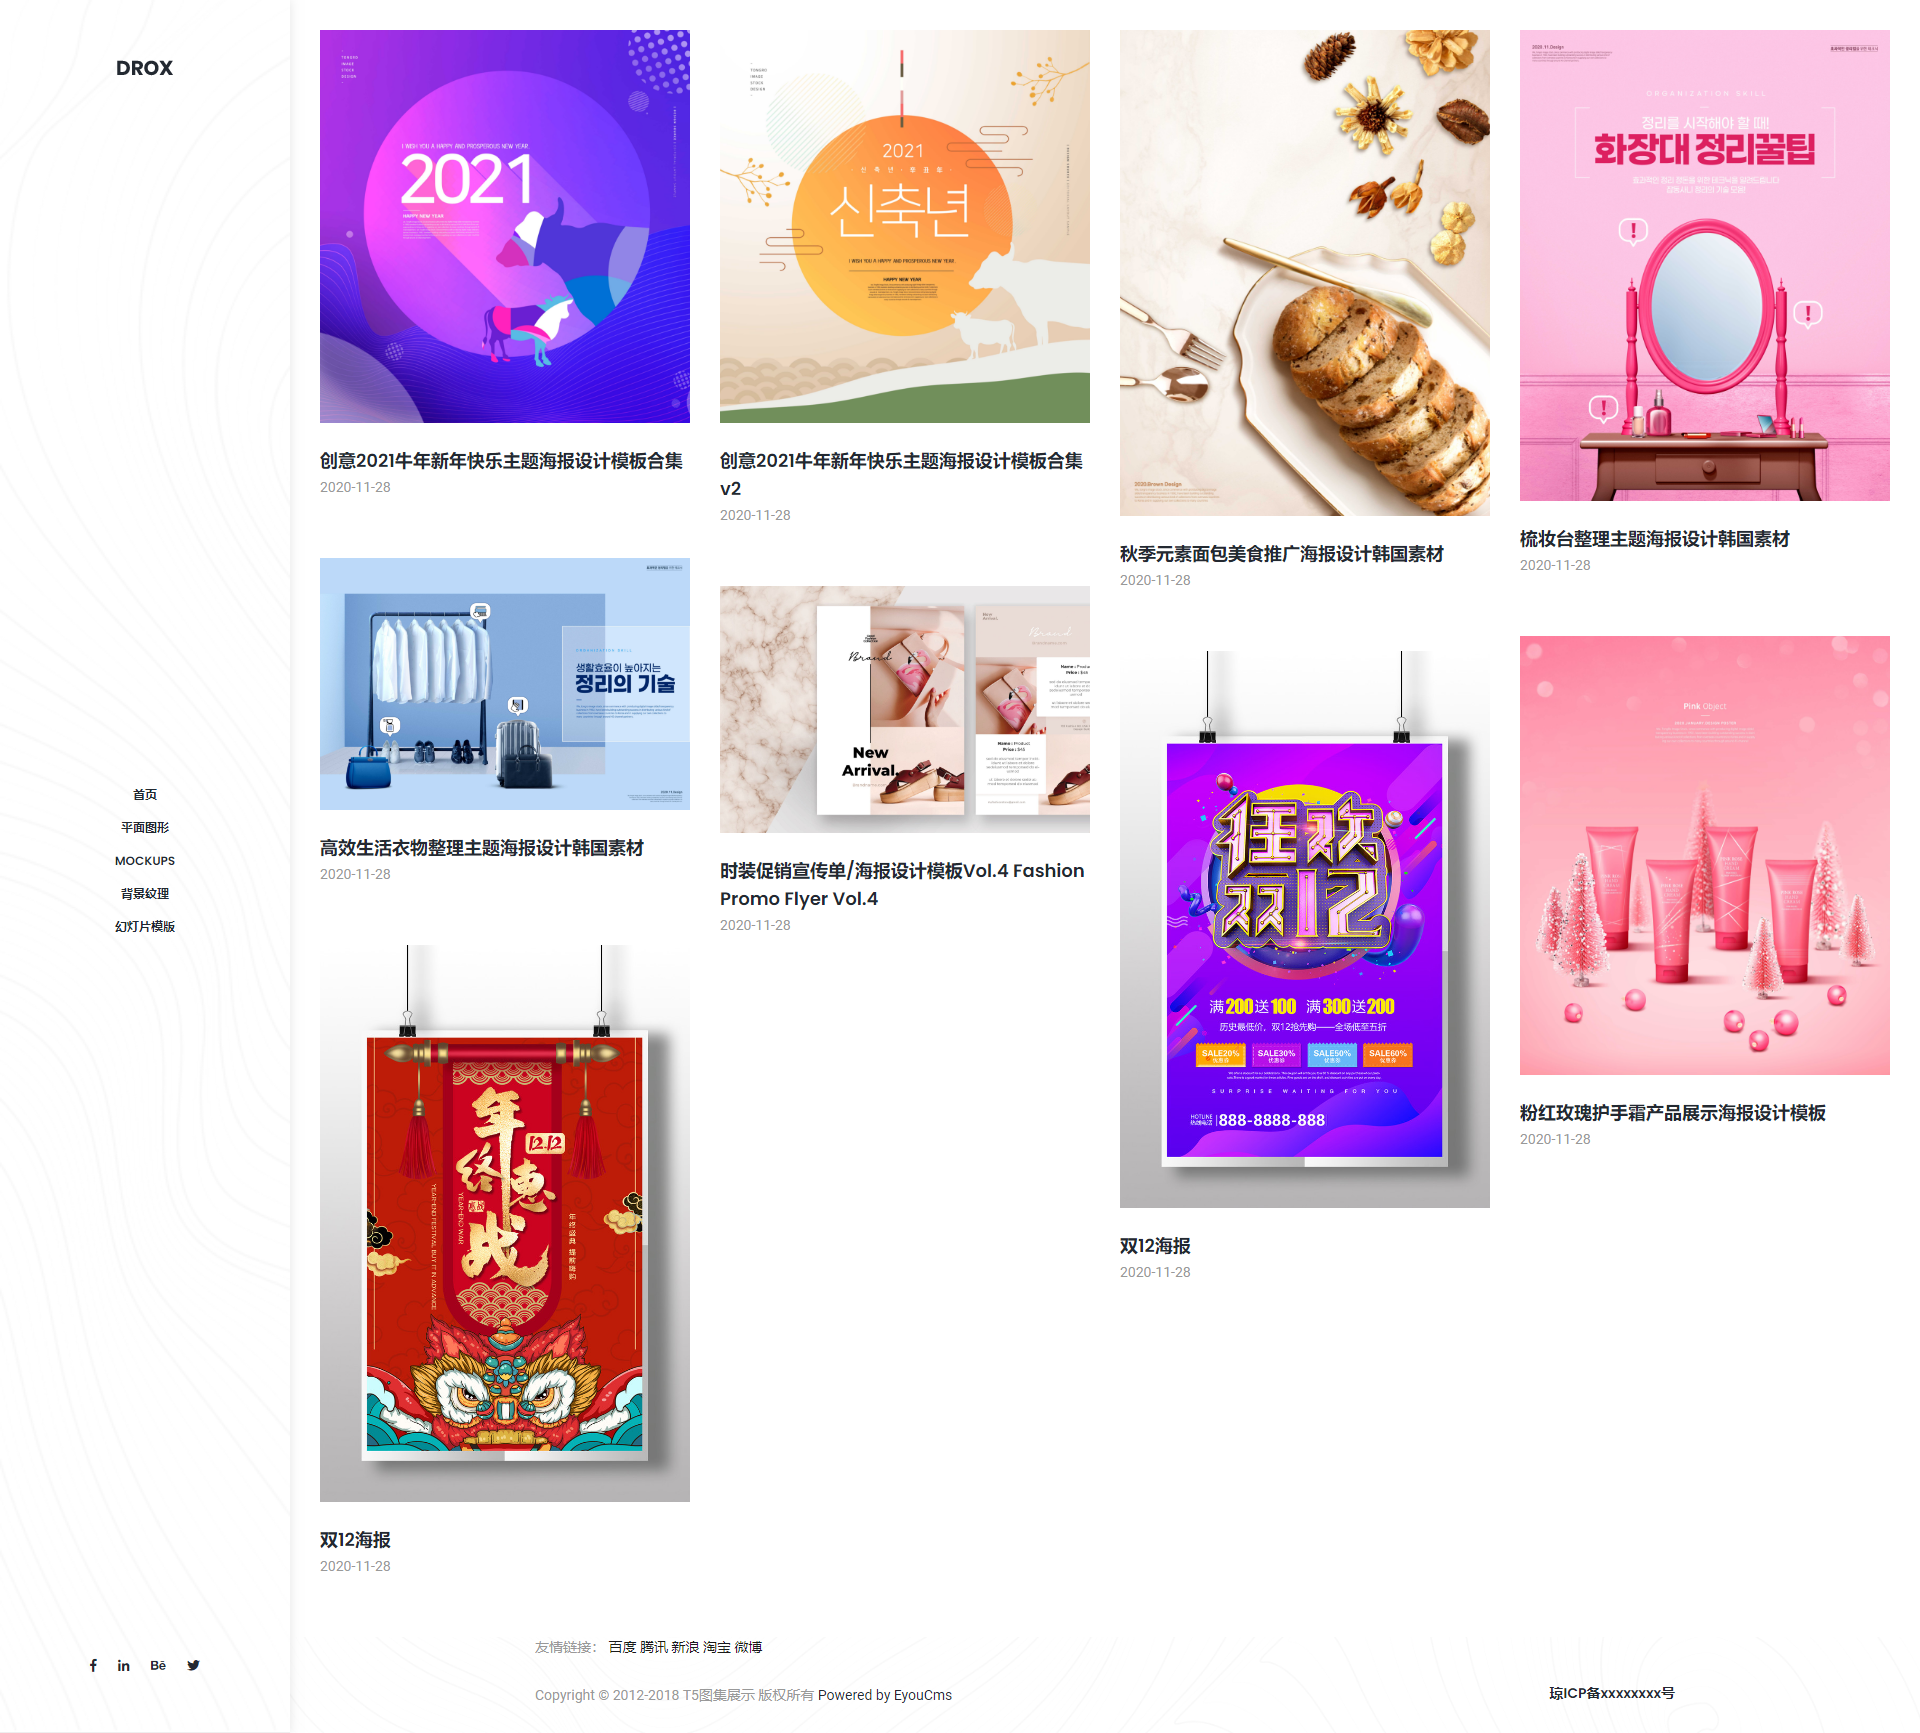Click the LinkedIn icon in footer

125,1666
